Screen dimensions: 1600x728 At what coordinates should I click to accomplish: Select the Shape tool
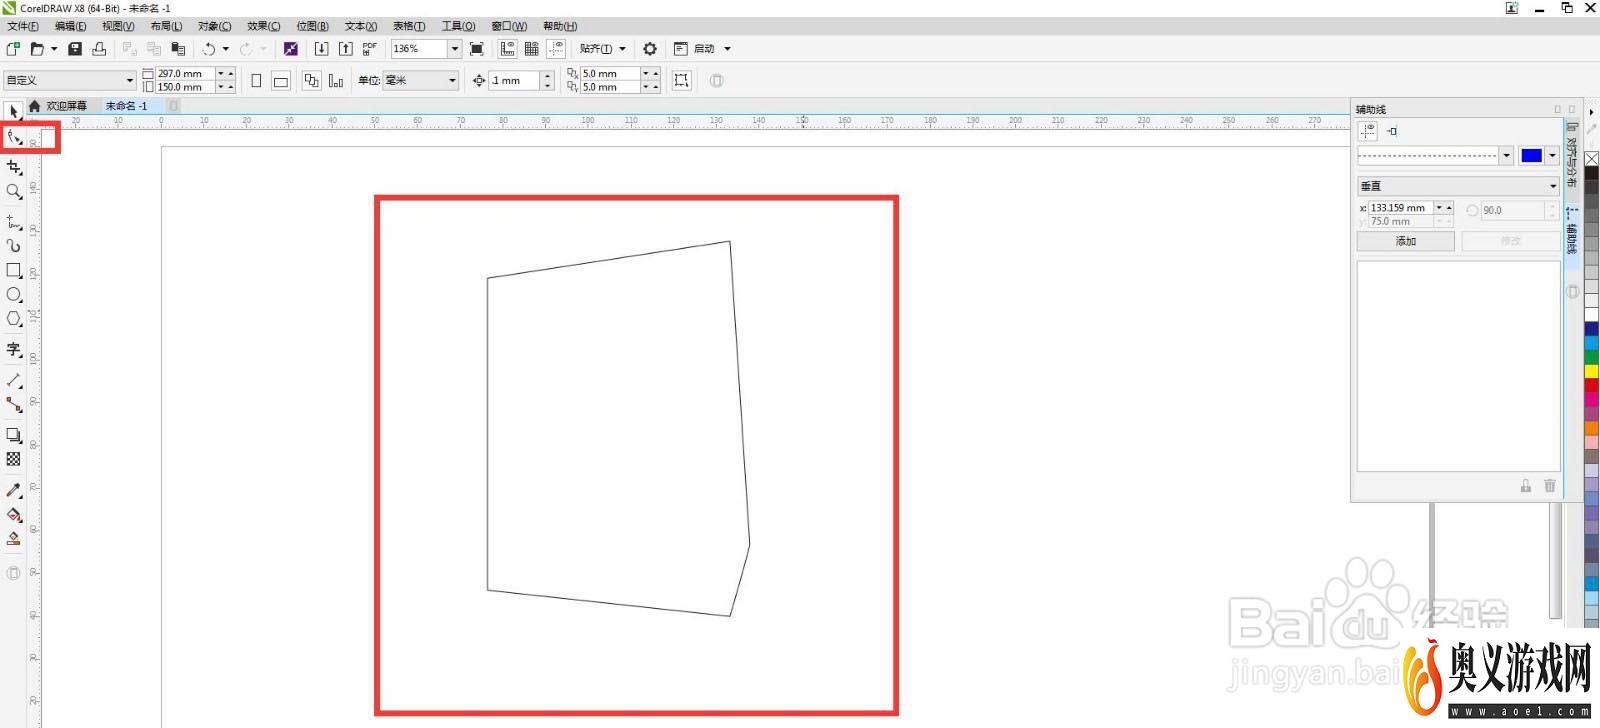click(x=14, y=137)
